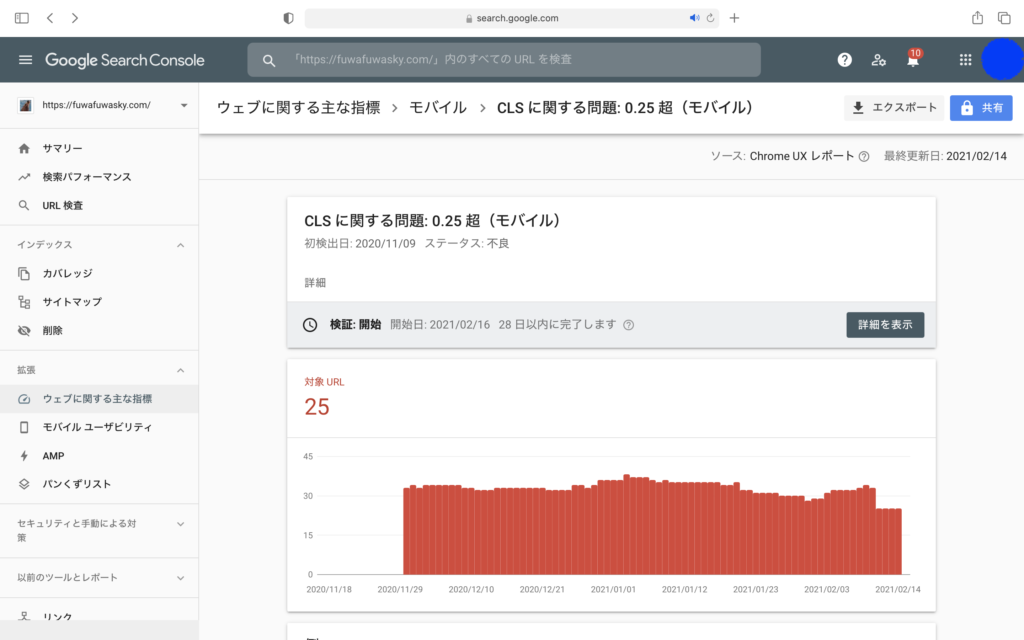Click the pages icon beside カバレッジ
The image size is (1024, 640).
pyautogui.click(x=24, y=274)
